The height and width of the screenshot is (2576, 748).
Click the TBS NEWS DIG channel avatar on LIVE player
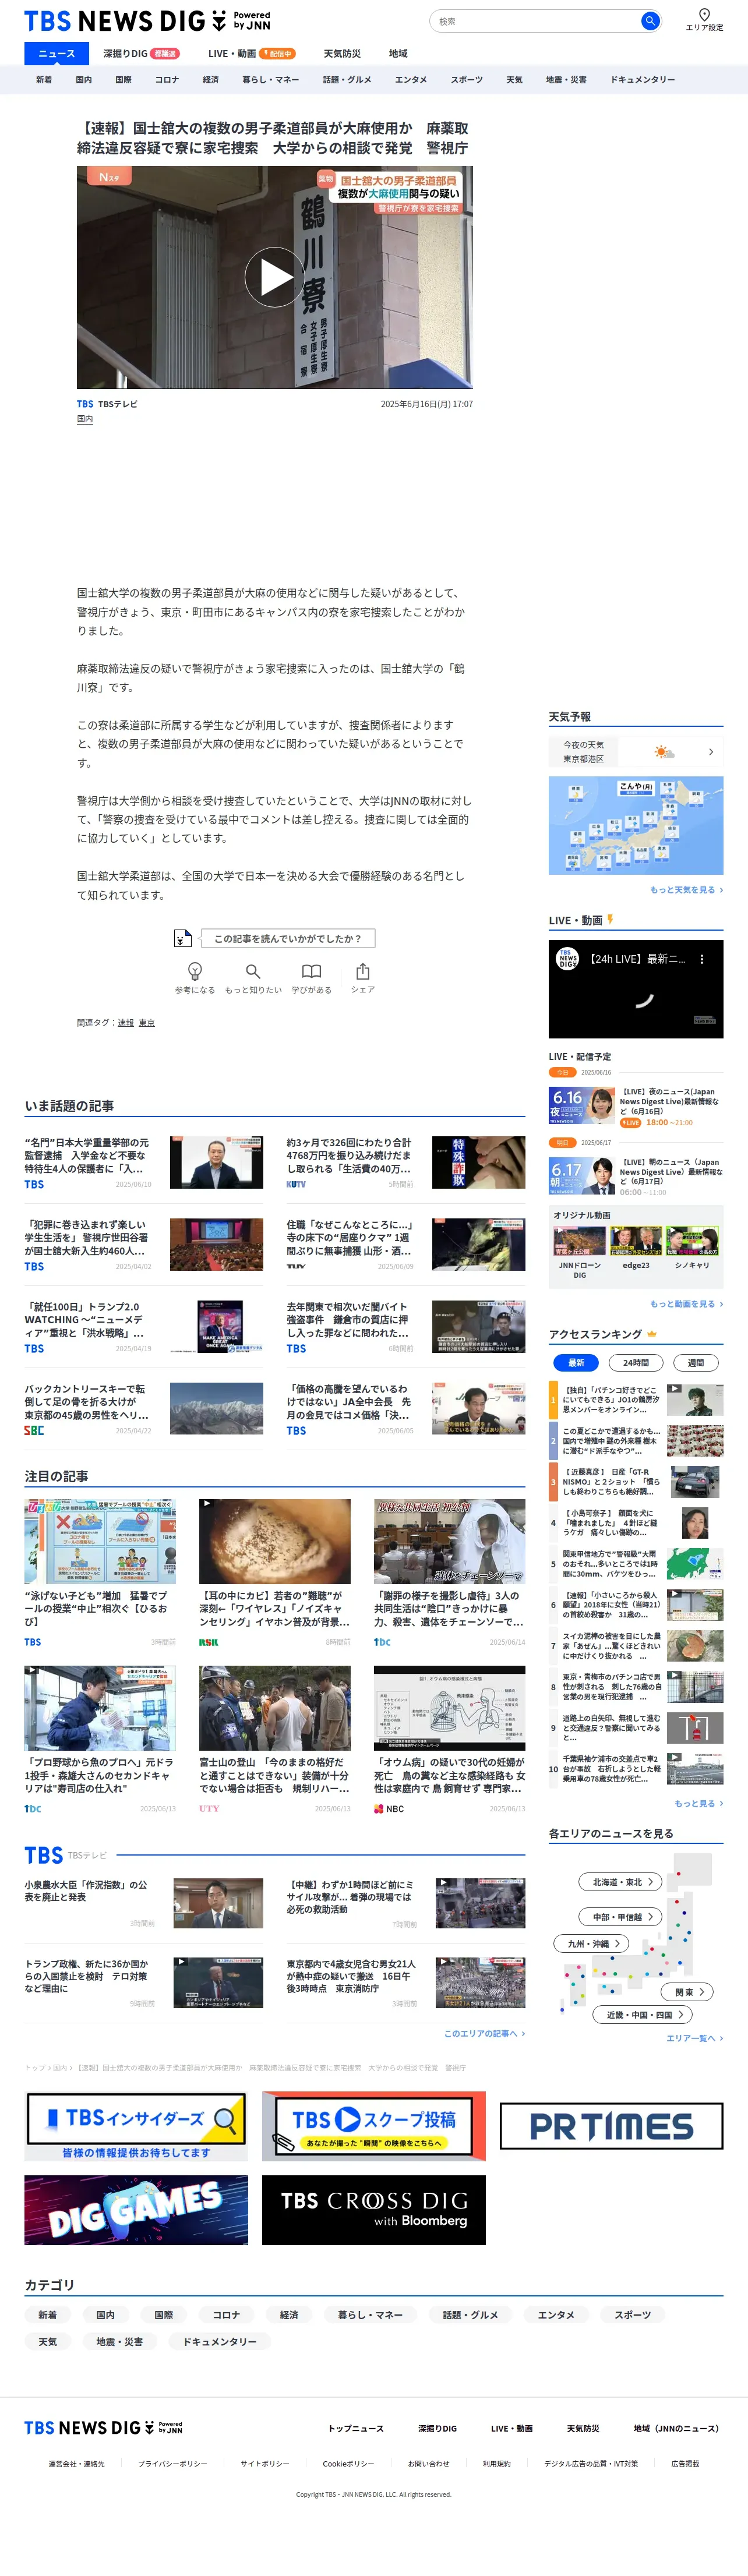click(567, 958)
